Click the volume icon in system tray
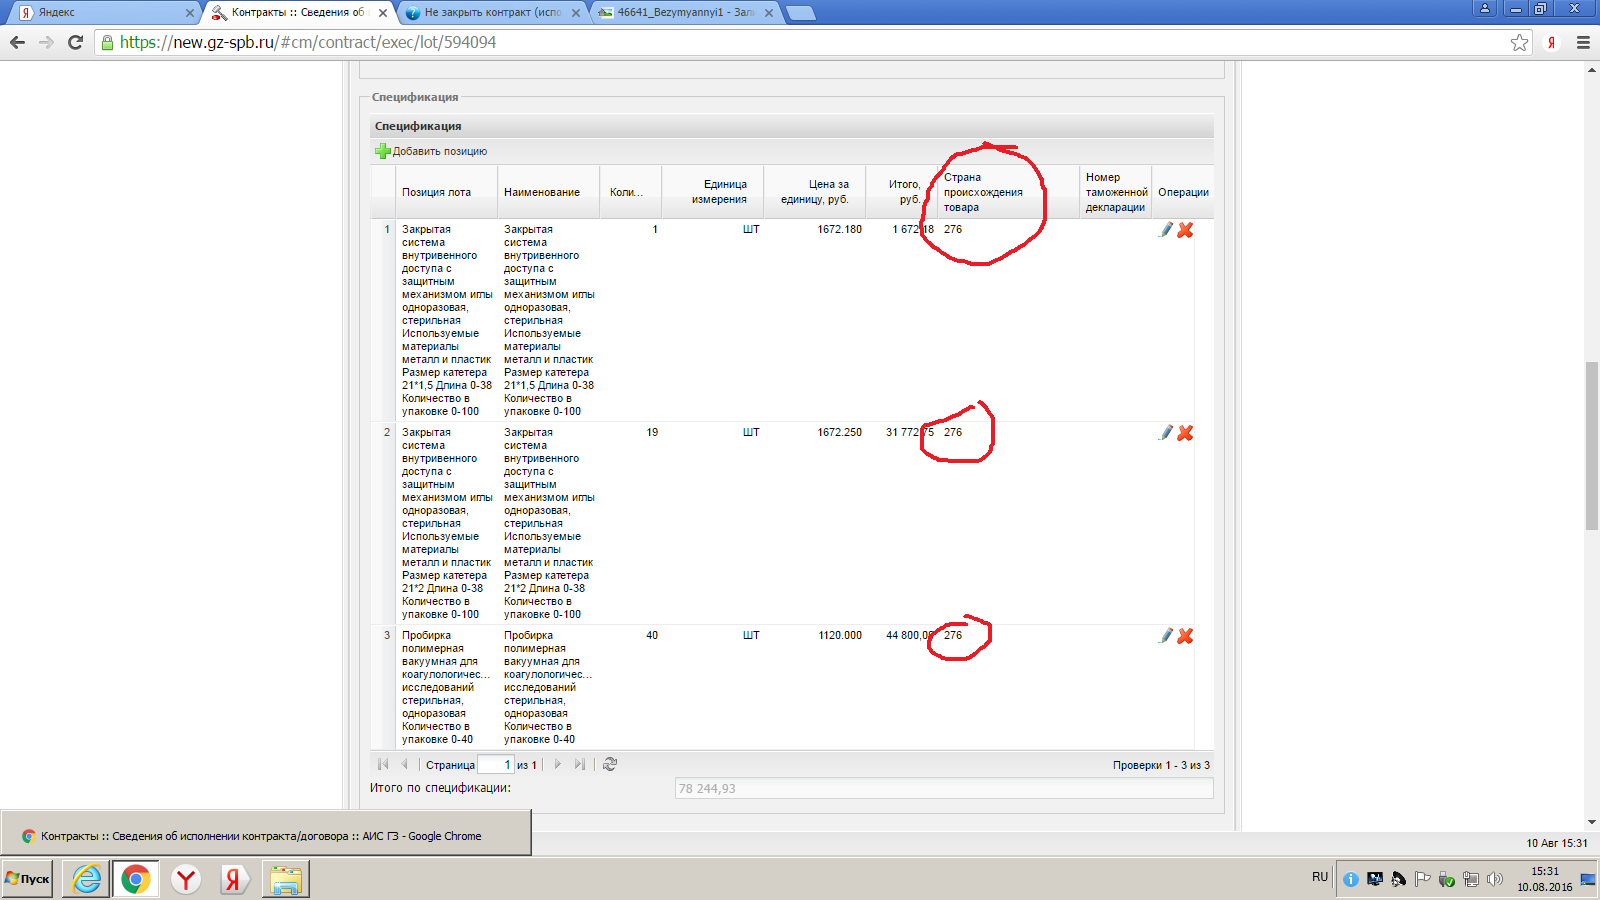Viewport: 1600px width, 900px height. tap(1495, 879)
